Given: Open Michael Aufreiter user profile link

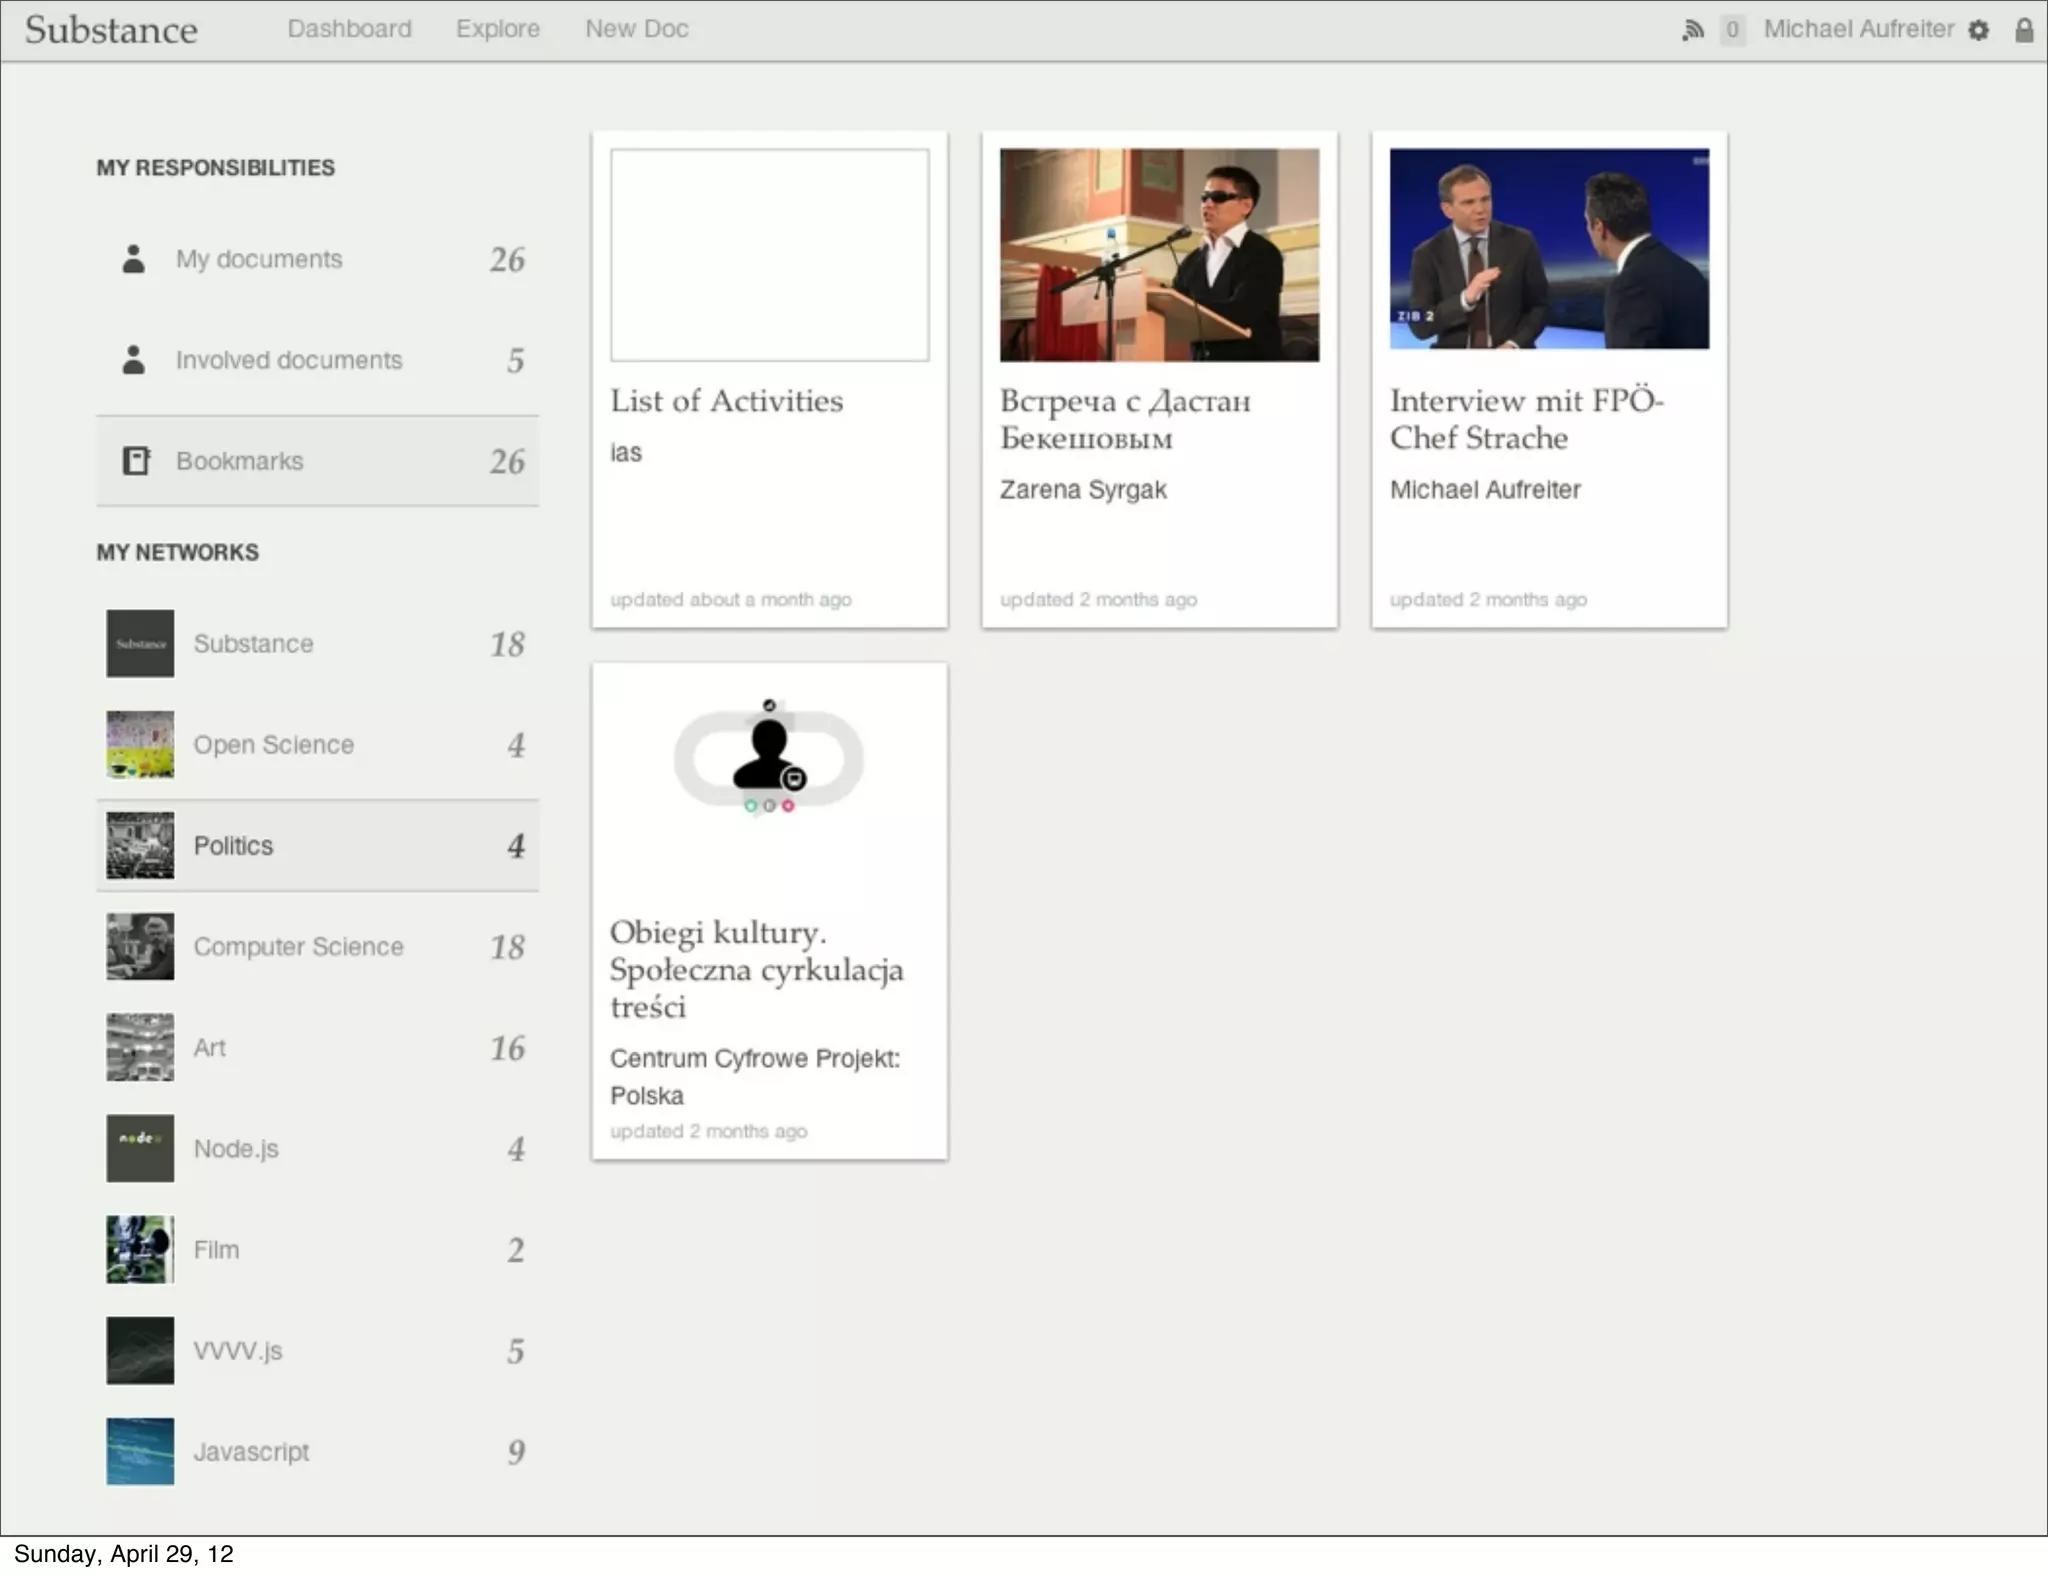Looking at the screenshot, I should coord(1857,29).
